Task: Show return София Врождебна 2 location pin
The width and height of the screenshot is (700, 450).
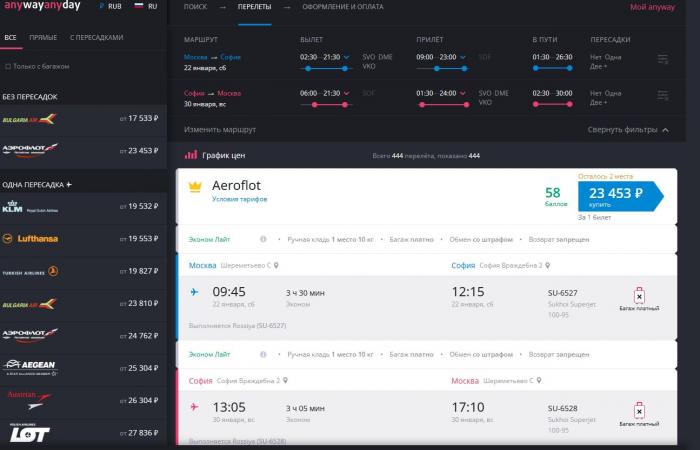Action: coord(285,381)
